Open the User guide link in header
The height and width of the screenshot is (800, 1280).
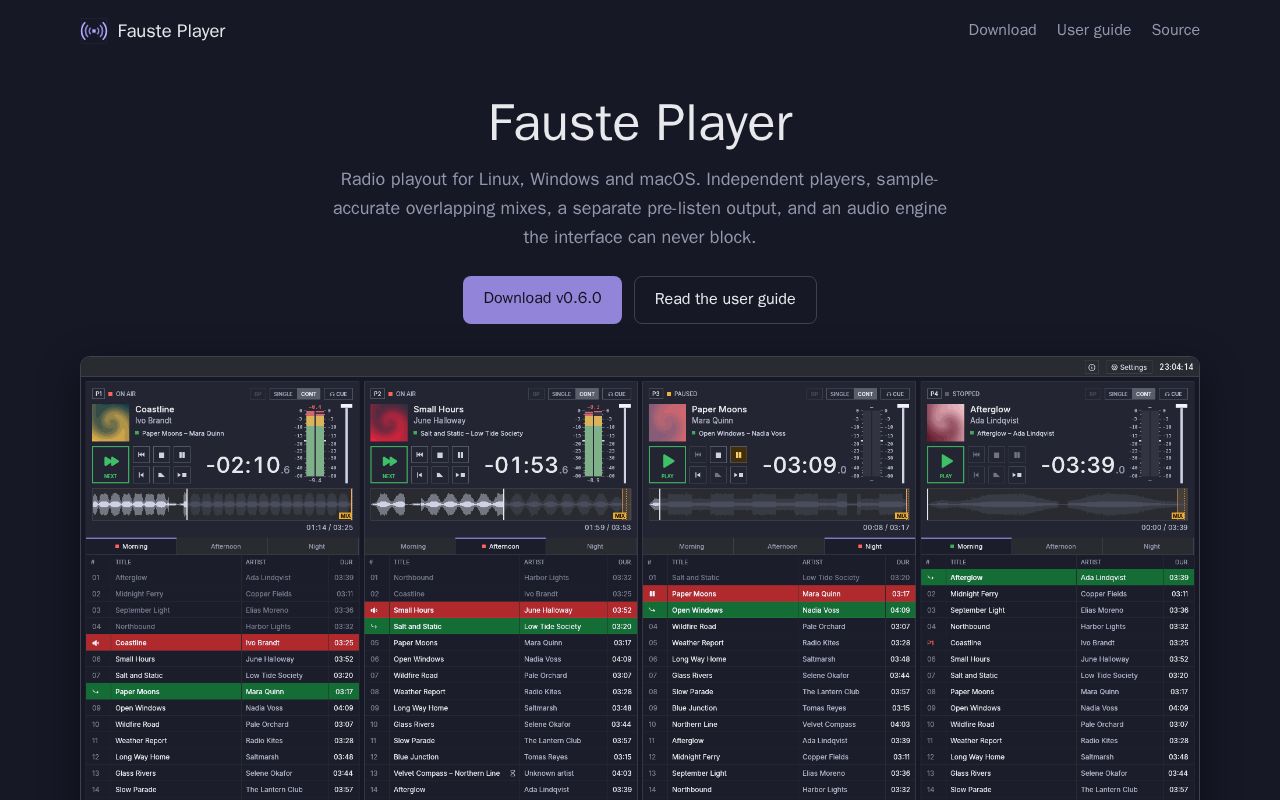coord(1094,30)
